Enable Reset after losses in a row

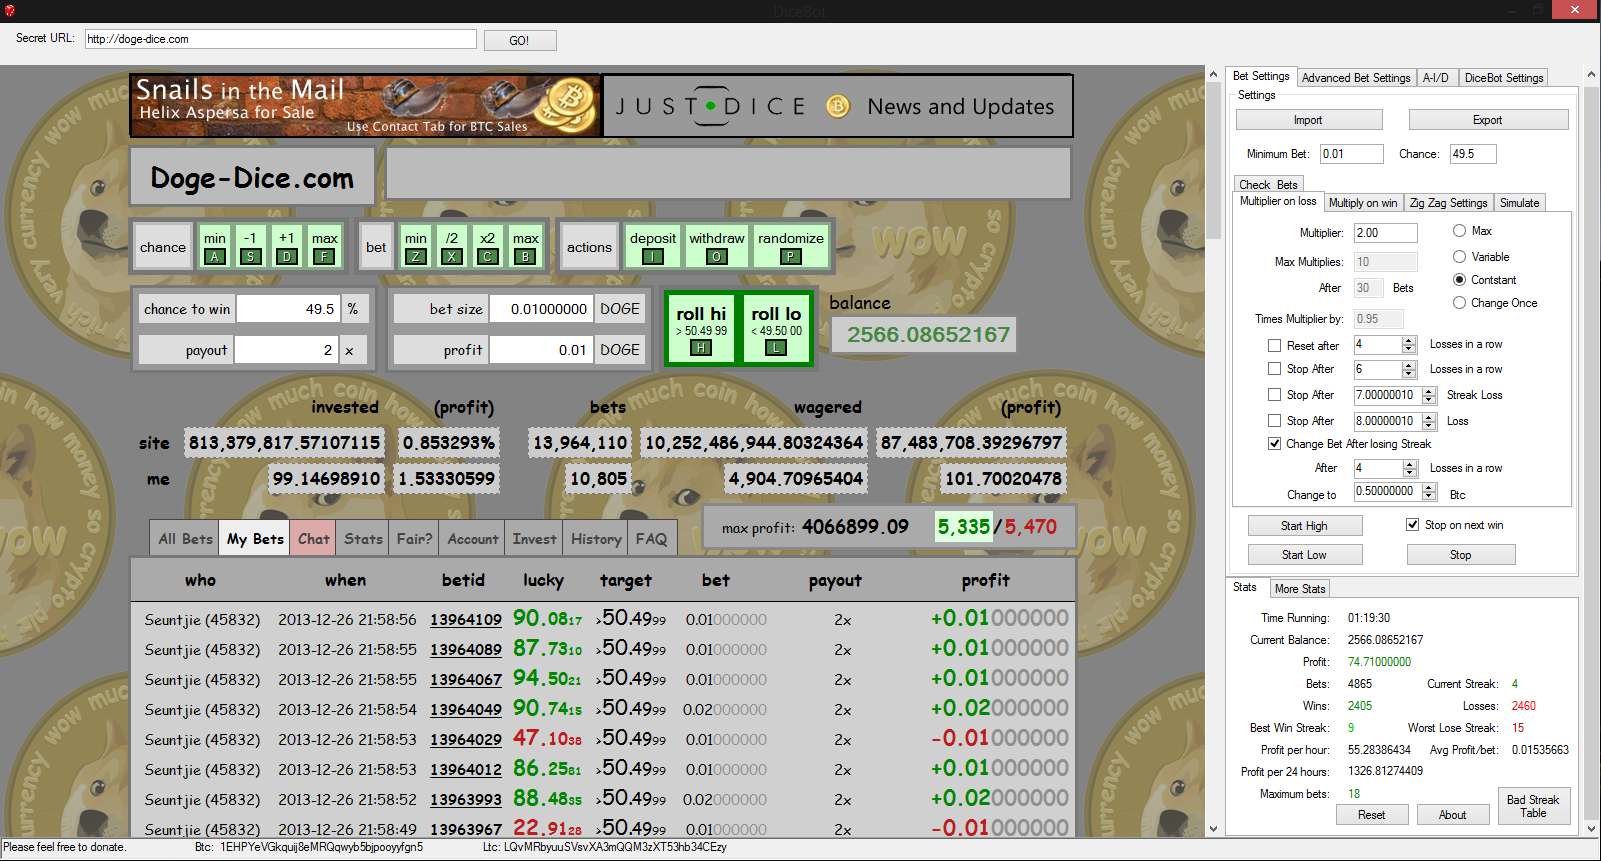(1274, 345)
